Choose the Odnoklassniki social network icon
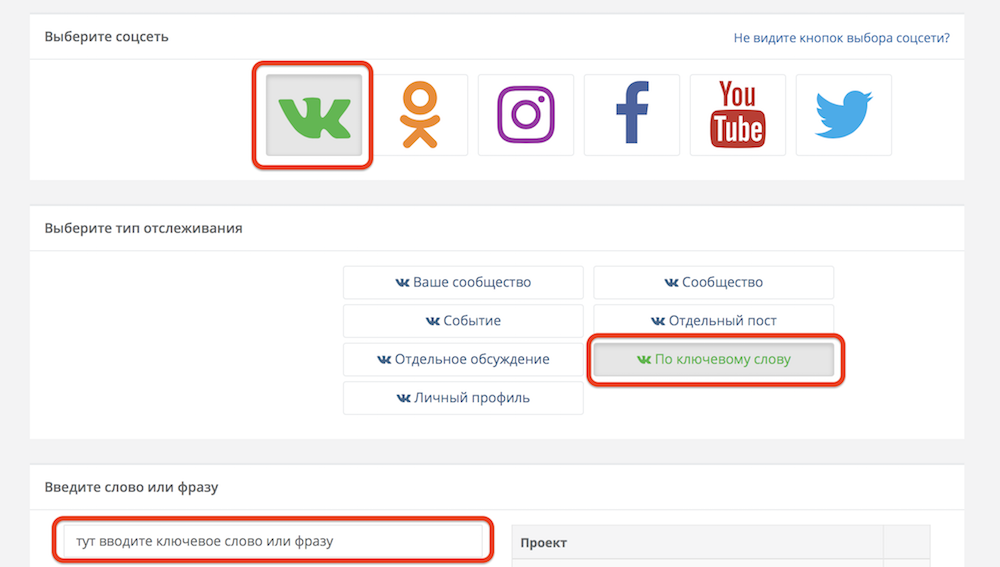The height and width of the screenshot is (567, 1000). (420, 115)
